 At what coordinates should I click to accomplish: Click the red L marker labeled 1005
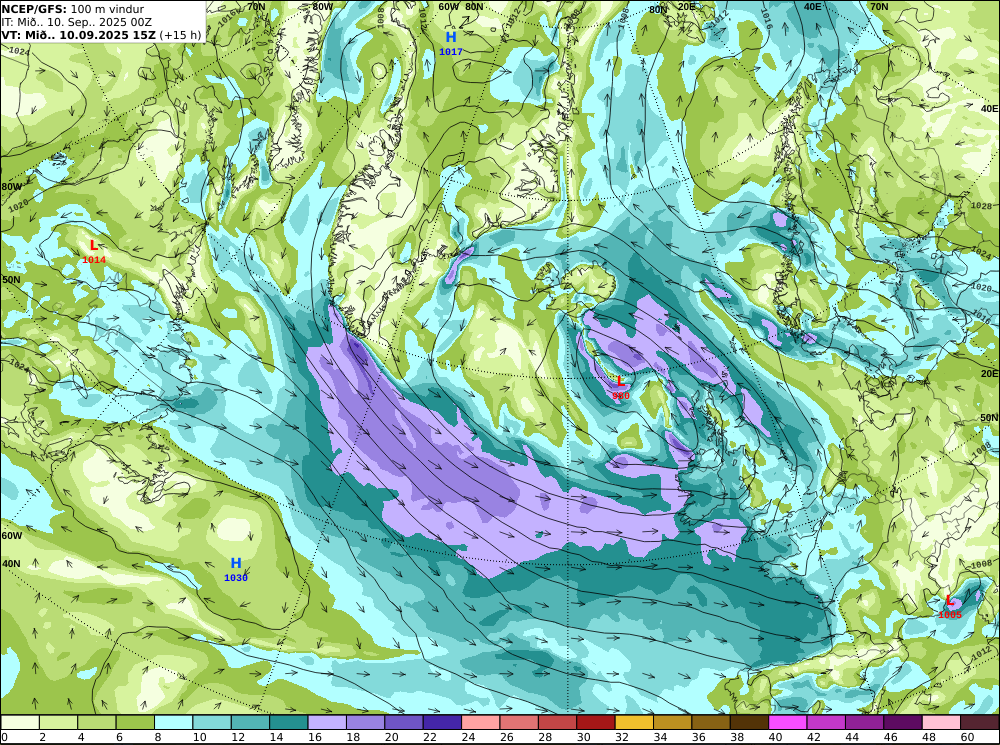[950, 600]
